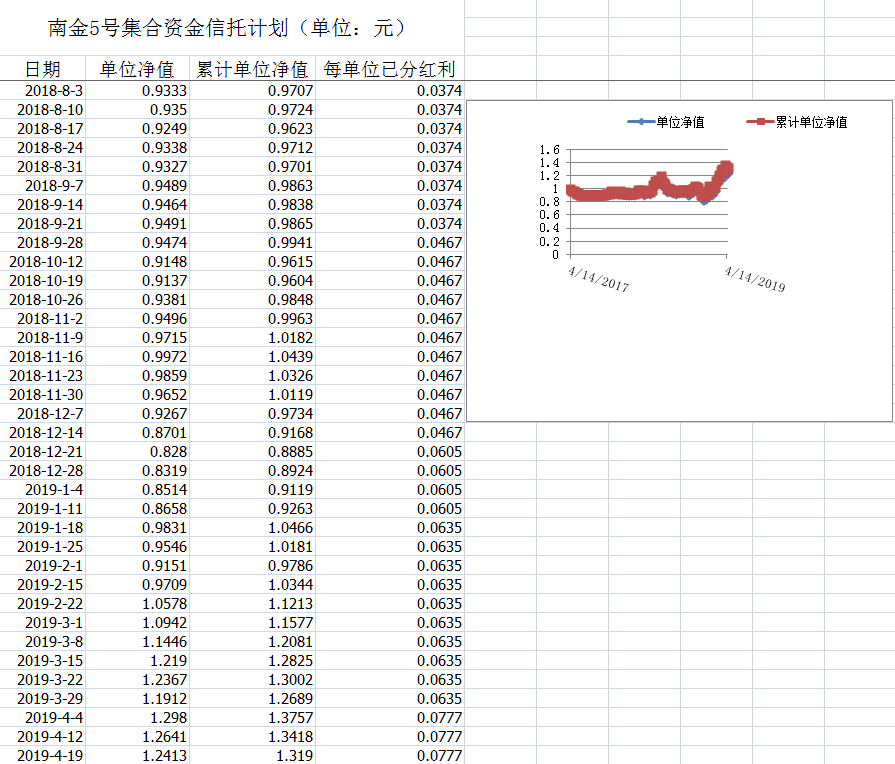Click the 单位净值 legend entry in chart

(x=666, y=122)
